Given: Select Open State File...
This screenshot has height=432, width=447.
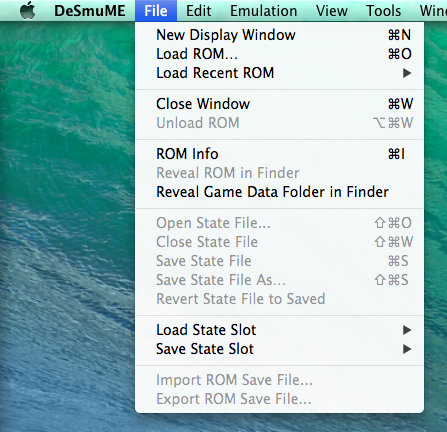Looking at the screenshot, I should pyautogui.click(x=279, y=223).
